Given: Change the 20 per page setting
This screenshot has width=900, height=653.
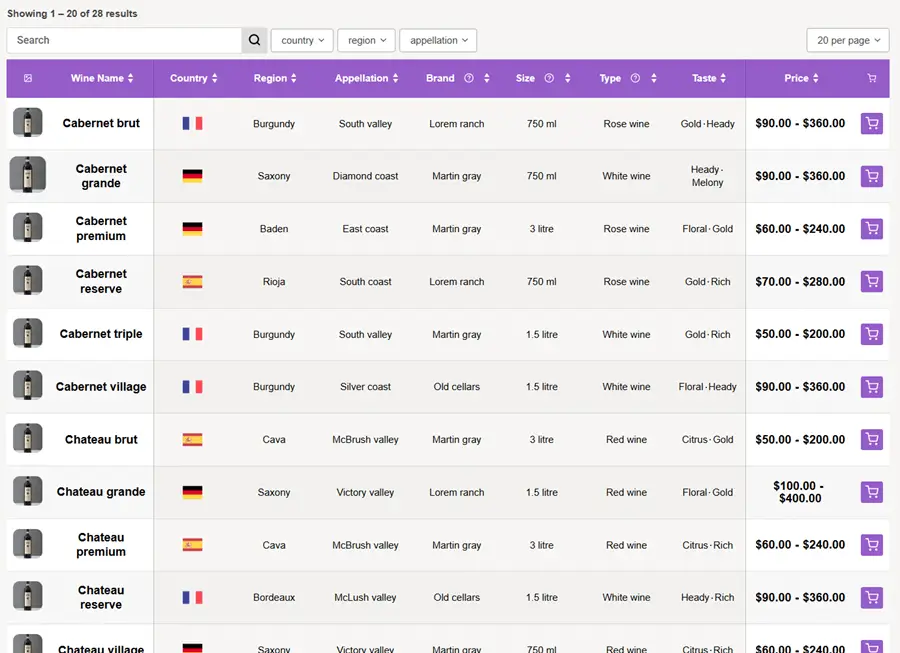Looking at the screenshot, I should click(848, 40).
